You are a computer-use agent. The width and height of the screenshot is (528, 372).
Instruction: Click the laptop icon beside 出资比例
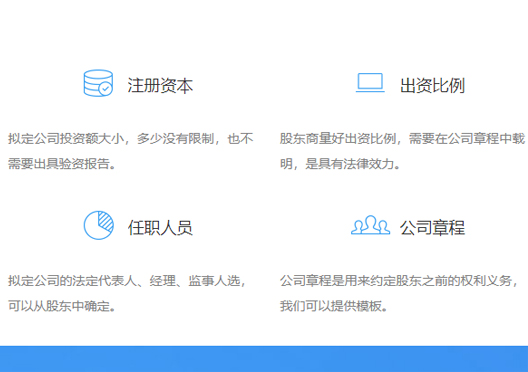(370, 82)
